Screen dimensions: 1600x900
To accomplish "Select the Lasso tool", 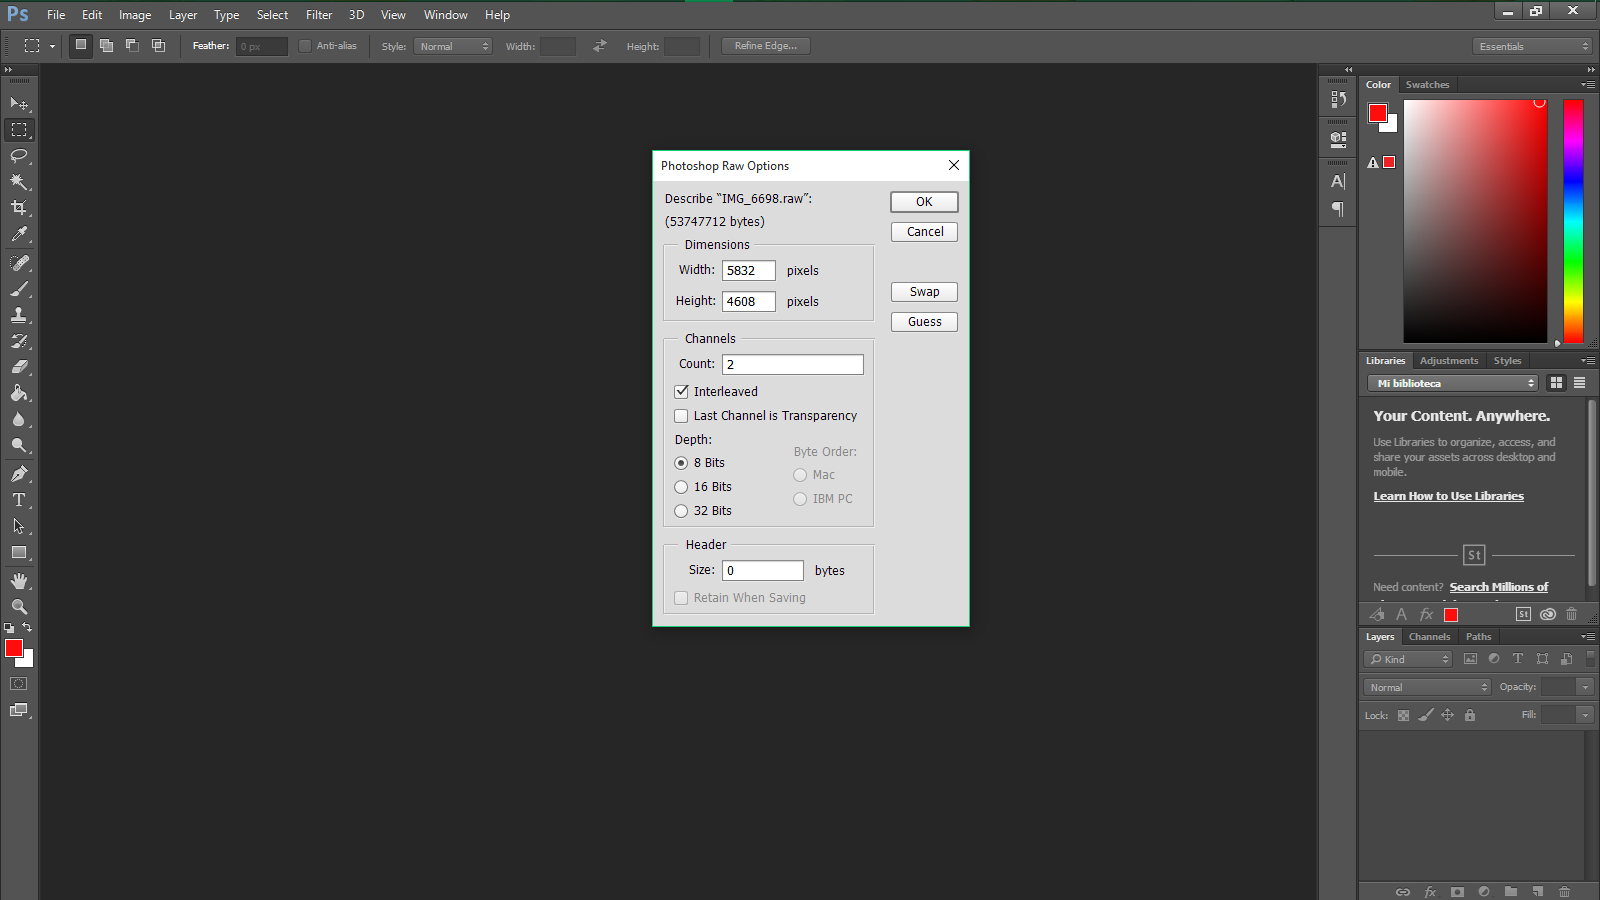I will [19, 156].
